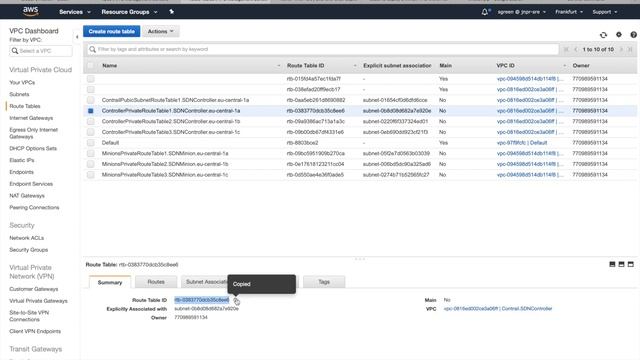Check MinionsPrivateRouteTable3 row checkbox
The height and width of the screenshot is (360, 640).
[x=91, y=175]
